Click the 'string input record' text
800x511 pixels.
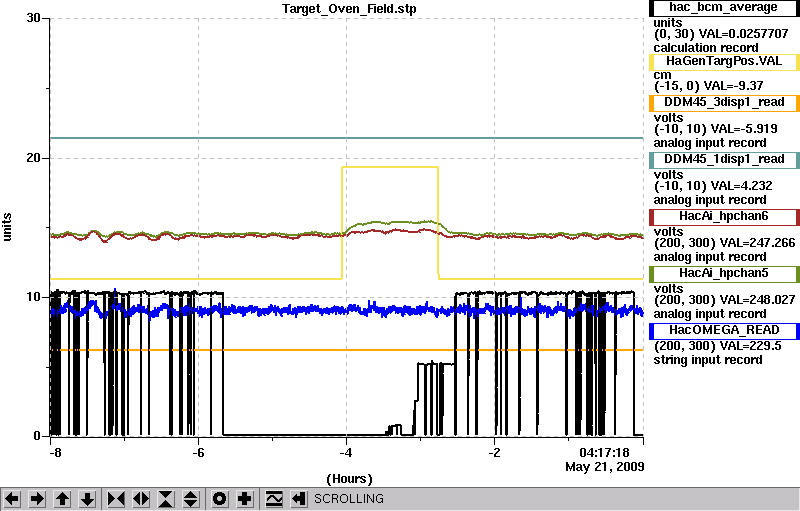tap(708, 360)
